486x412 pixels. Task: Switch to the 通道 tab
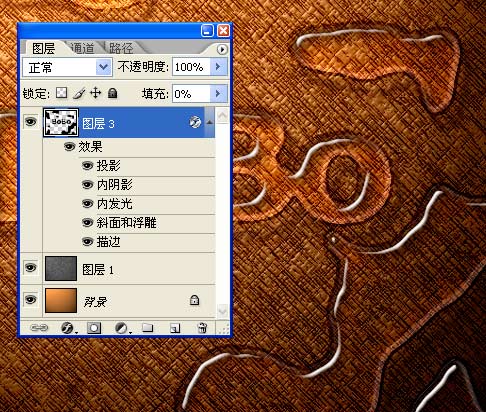[83, 48]
